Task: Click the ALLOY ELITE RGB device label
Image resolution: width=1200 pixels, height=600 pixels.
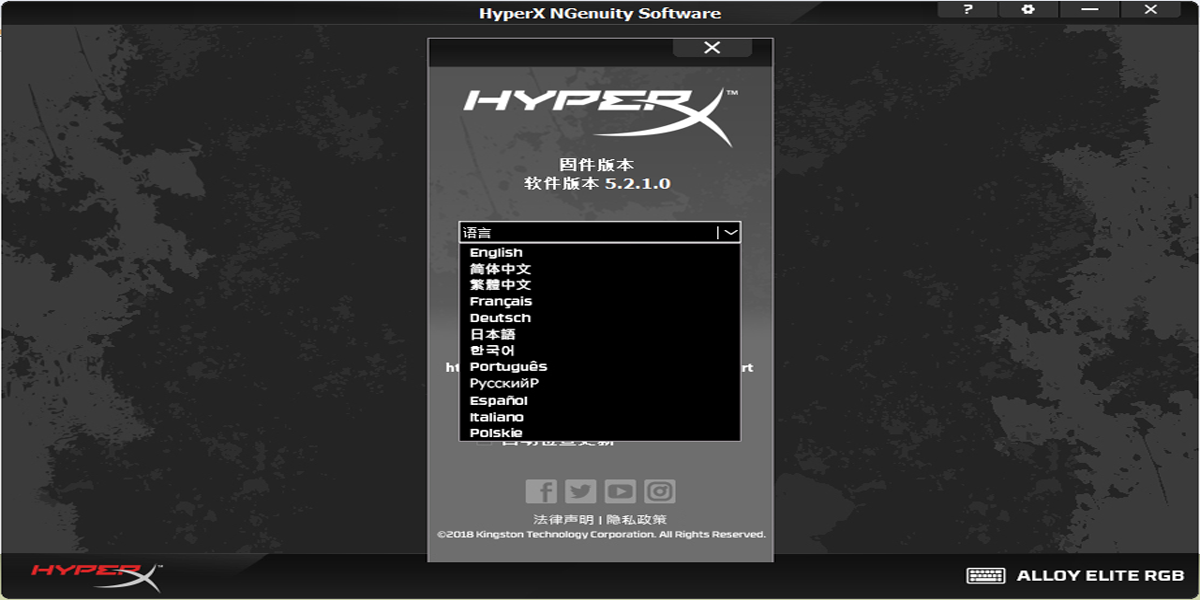Action: coord(1100,576)
